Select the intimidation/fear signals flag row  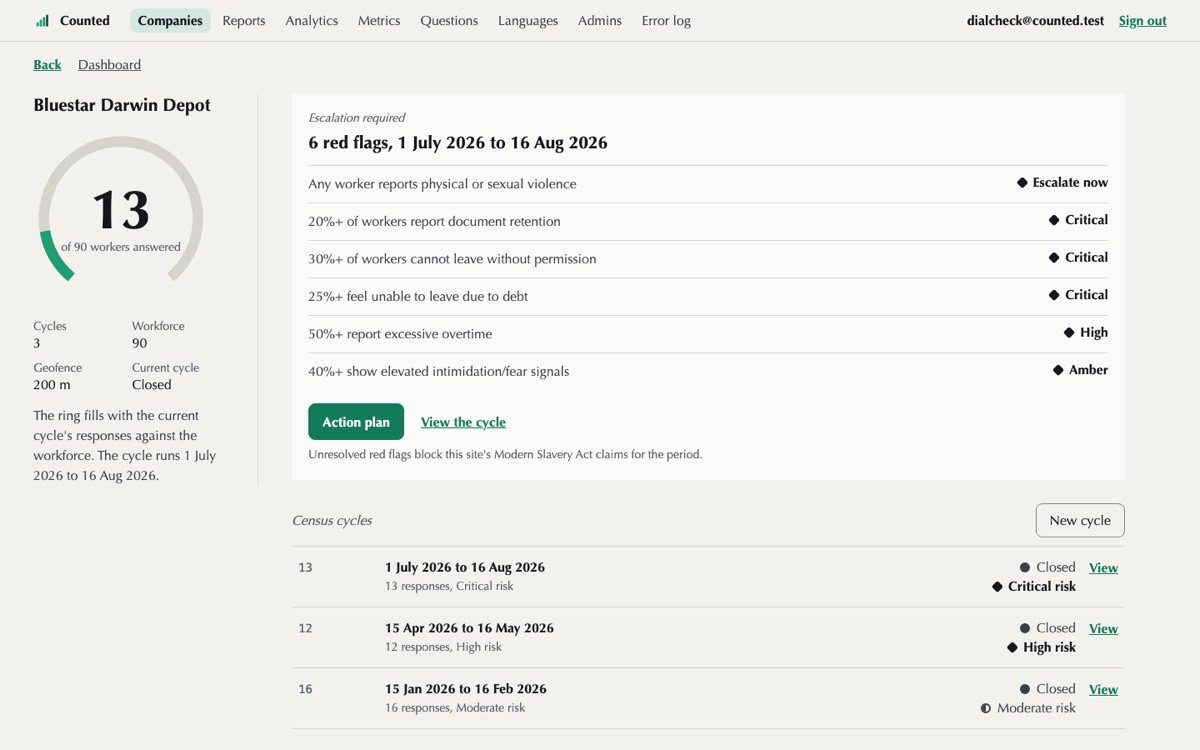click(708, 371)
